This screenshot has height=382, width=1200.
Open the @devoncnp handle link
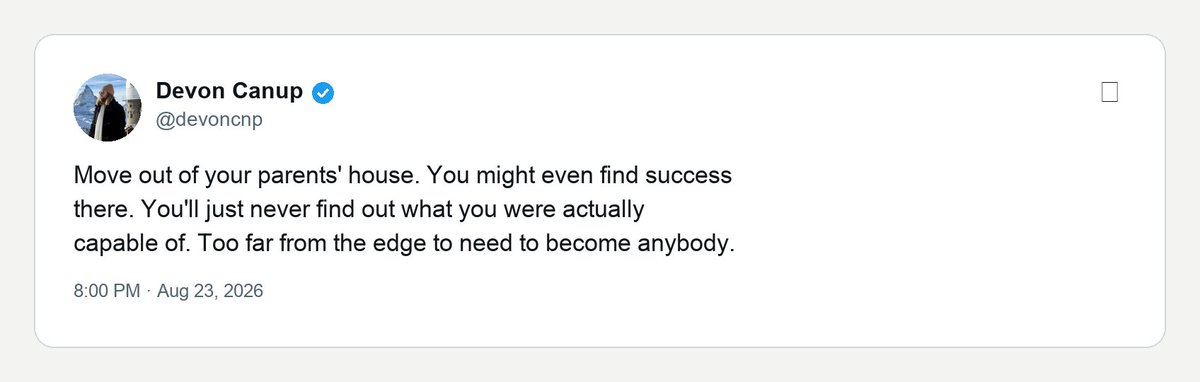point(209,120)
